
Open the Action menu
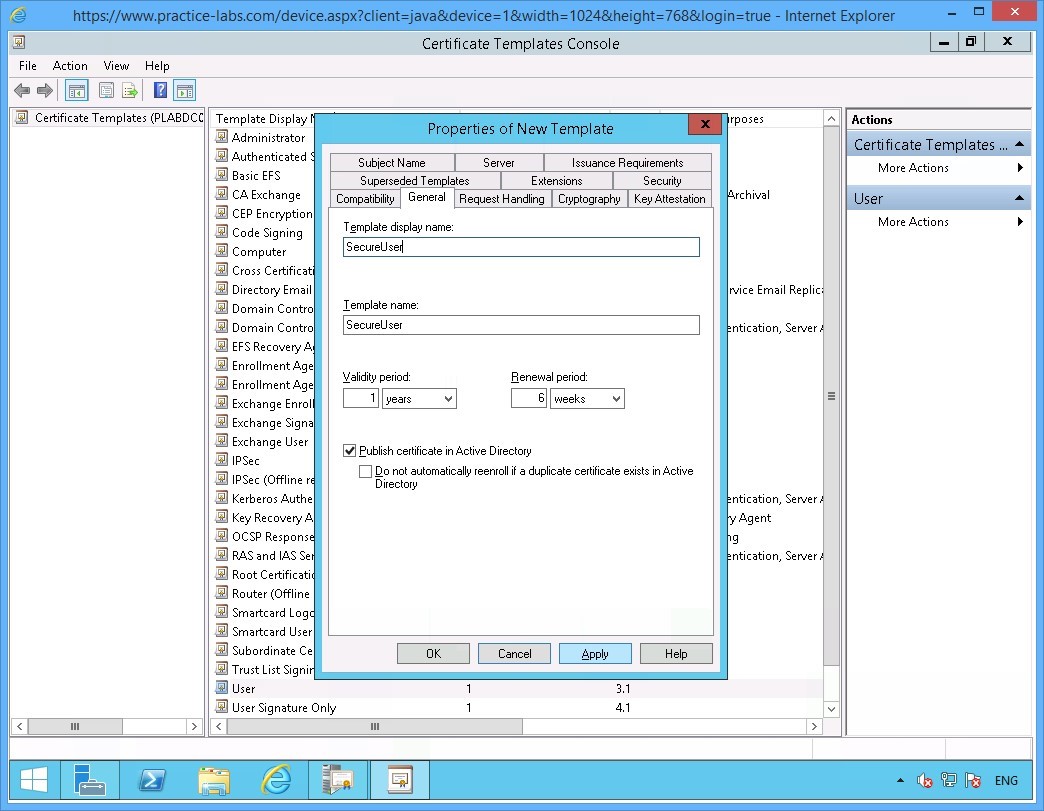click(69, 65)
